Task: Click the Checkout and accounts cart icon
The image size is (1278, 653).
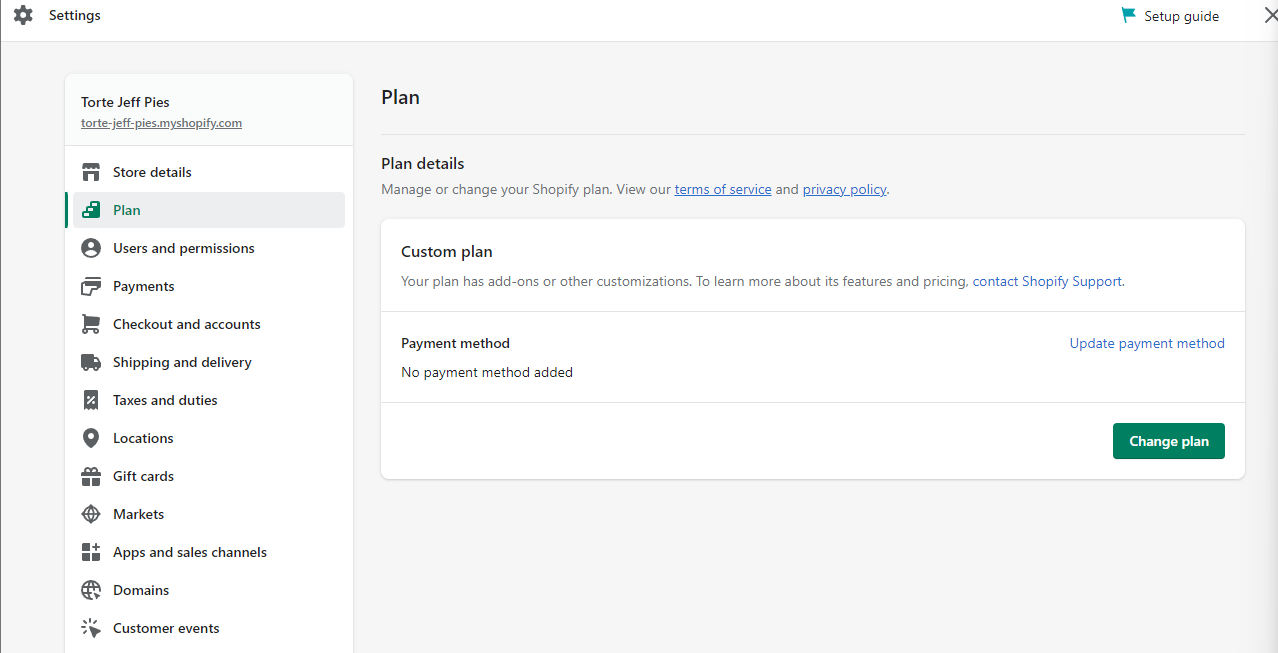Action: (91, 324)
